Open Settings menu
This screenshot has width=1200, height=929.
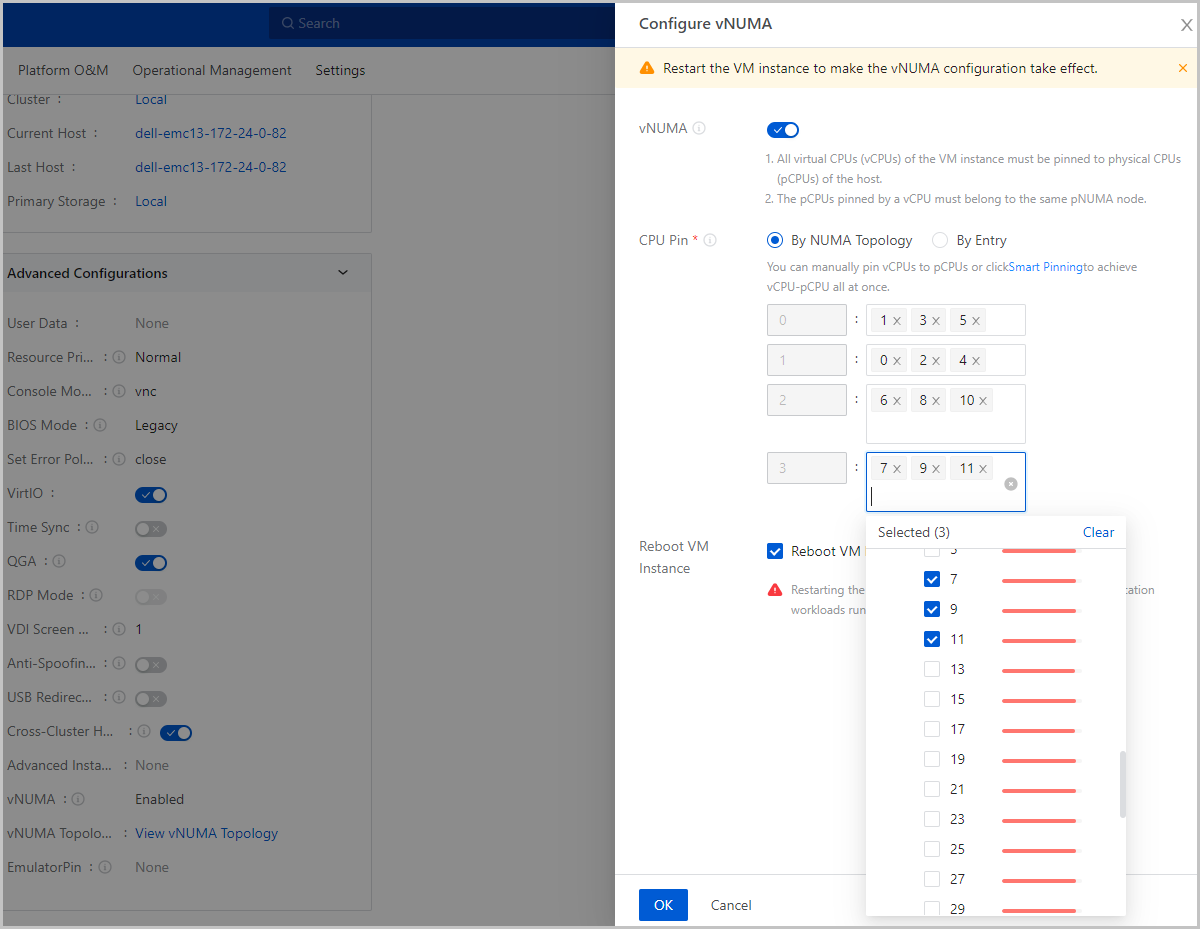click(x=340, y=70)
